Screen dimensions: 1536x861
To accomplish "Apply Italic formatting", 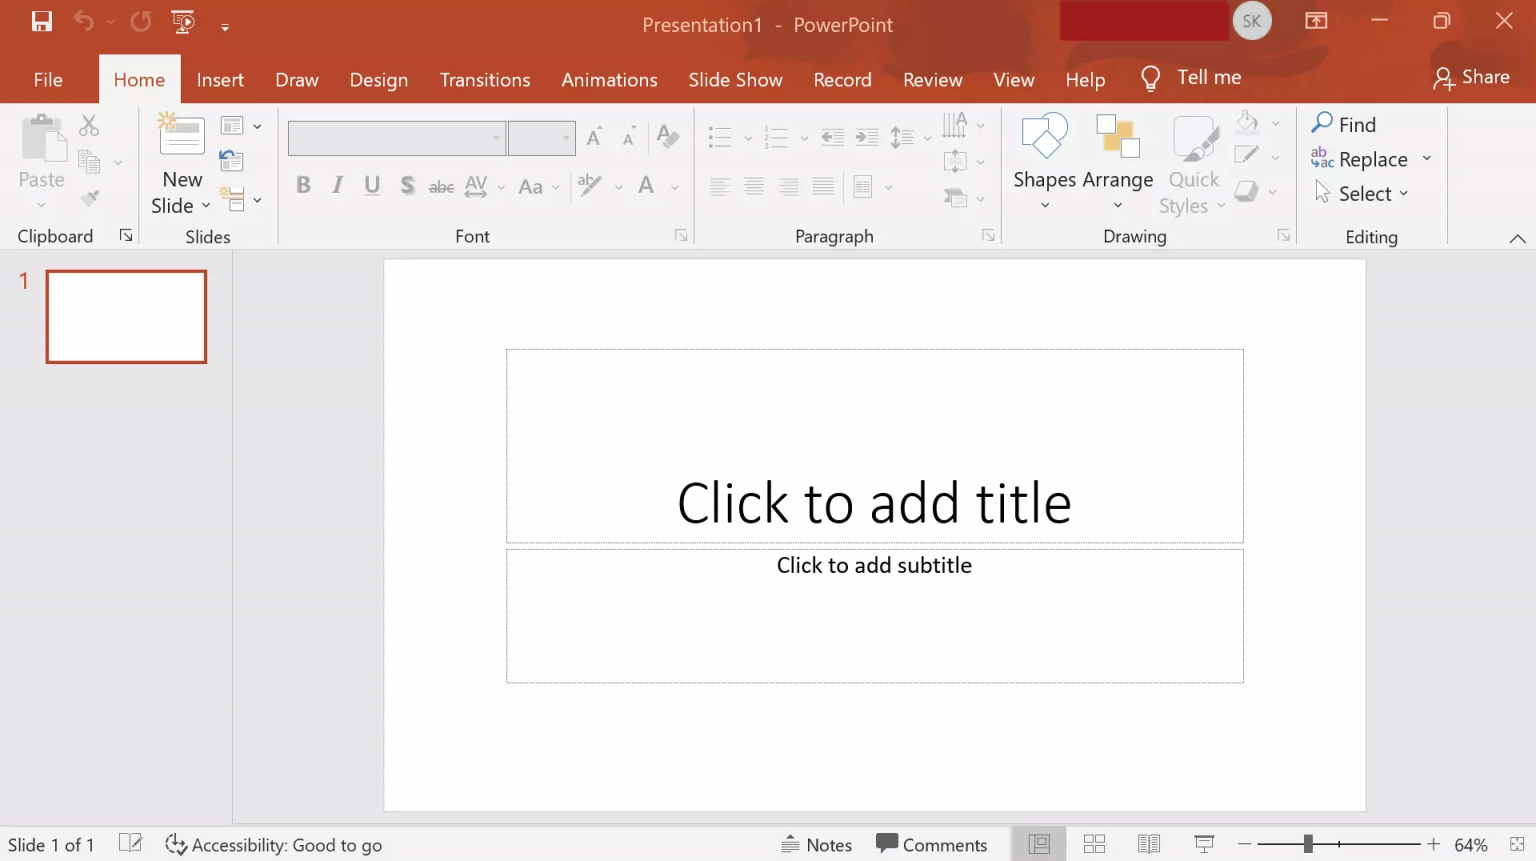I will pos(337,185).
